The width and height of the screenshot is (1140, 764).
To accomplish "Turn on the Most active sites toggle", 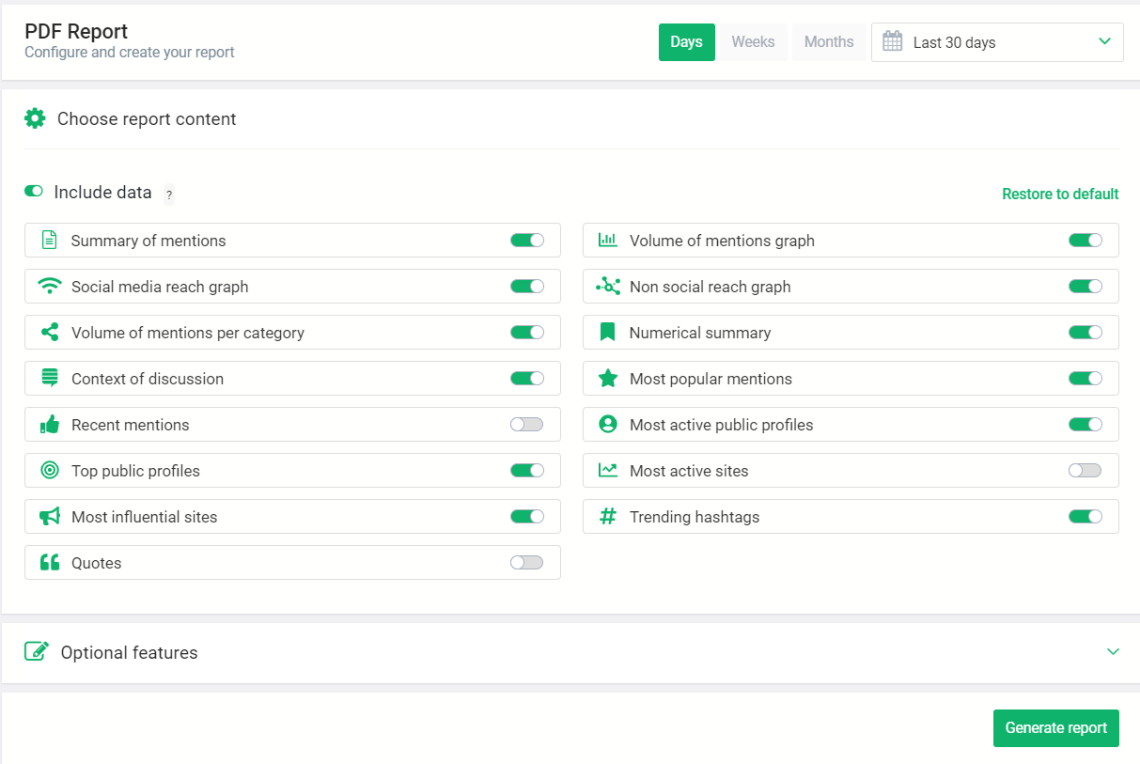I will pyautogui.click(x=1085, y=470).
